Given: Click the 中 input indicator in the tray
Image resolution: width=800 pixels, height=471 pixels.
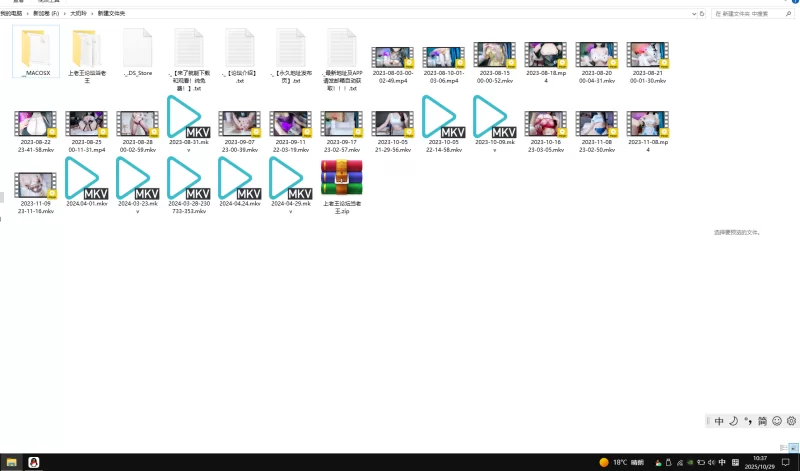Looking at the screenshot, I should pos(722,462).
